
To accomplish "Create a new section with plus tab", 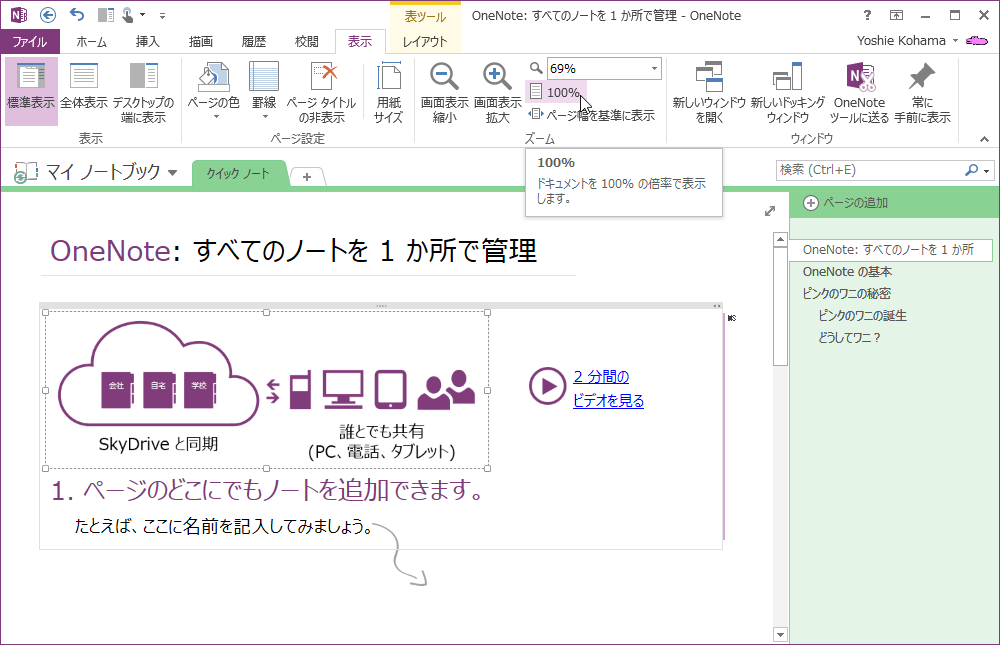I will [307, 177].
